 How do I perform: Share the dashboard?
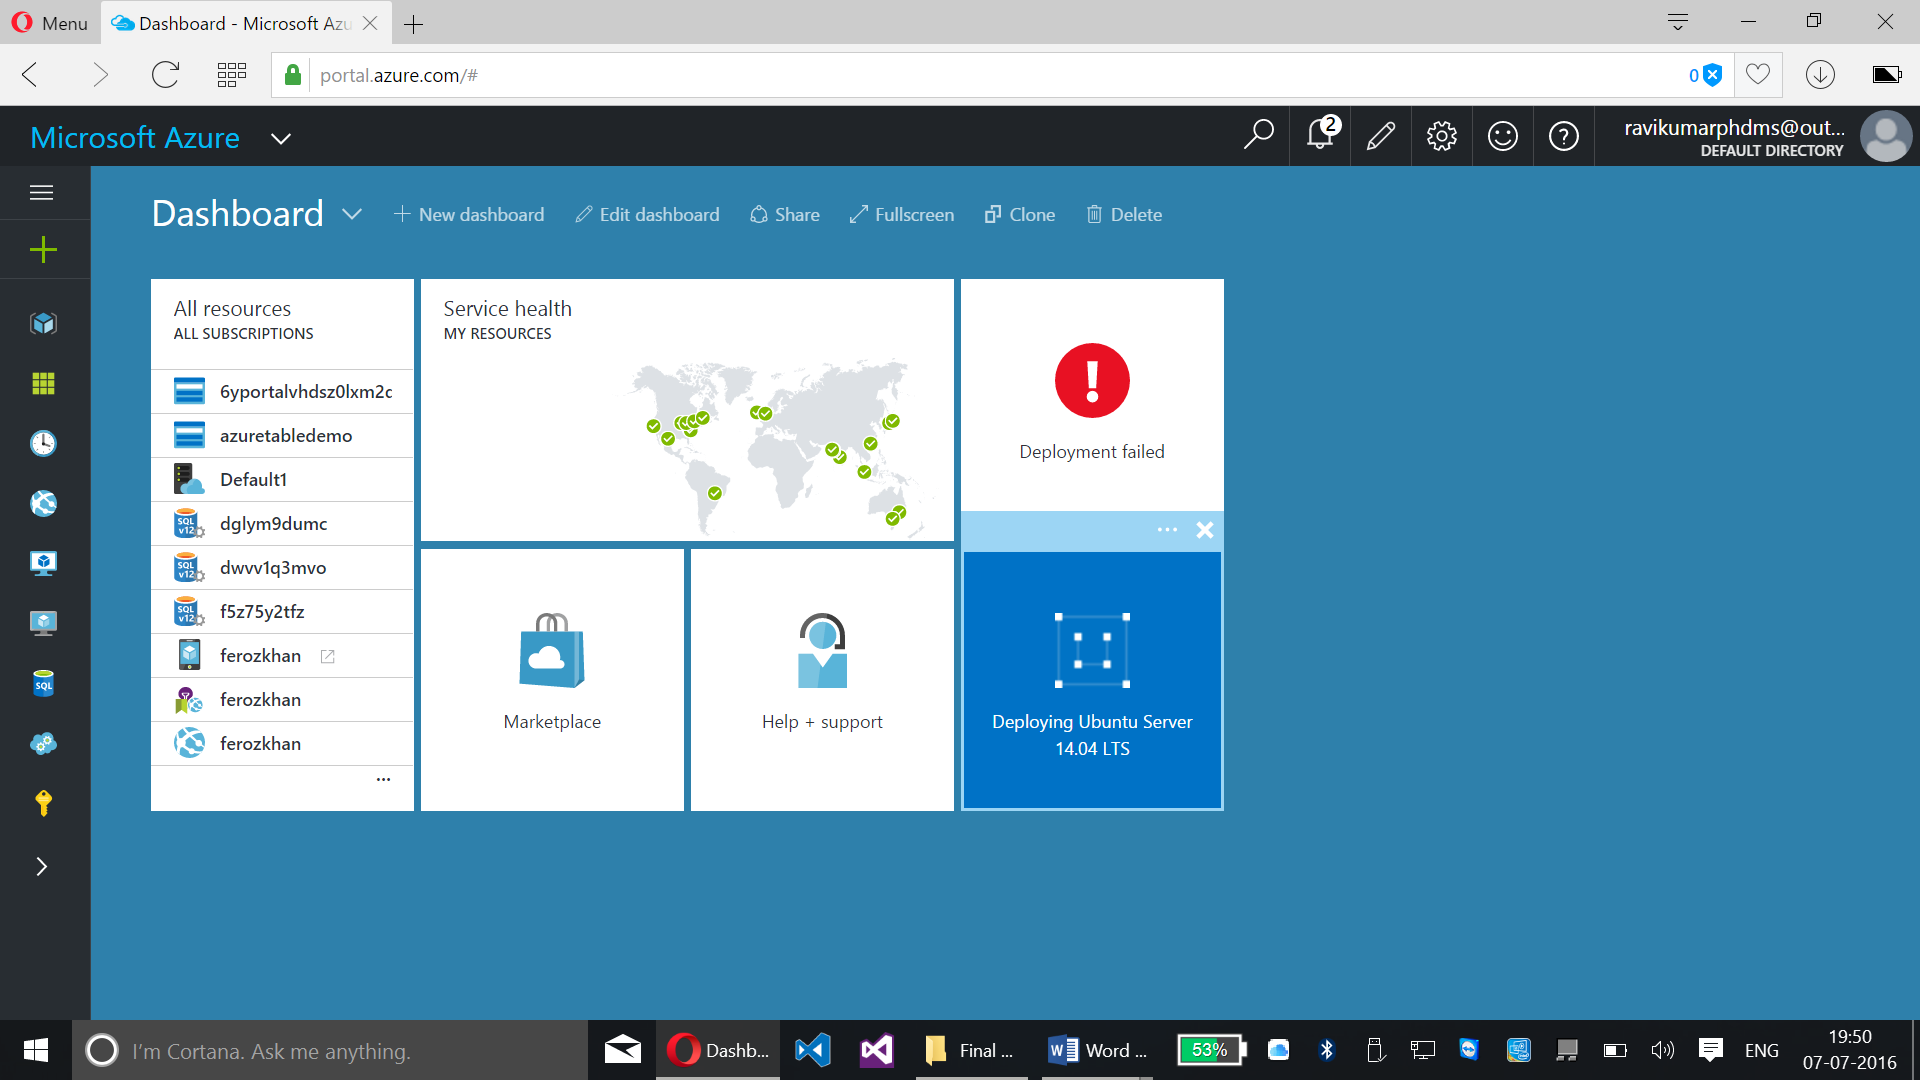pyautogui.click(x=785, y=215)
